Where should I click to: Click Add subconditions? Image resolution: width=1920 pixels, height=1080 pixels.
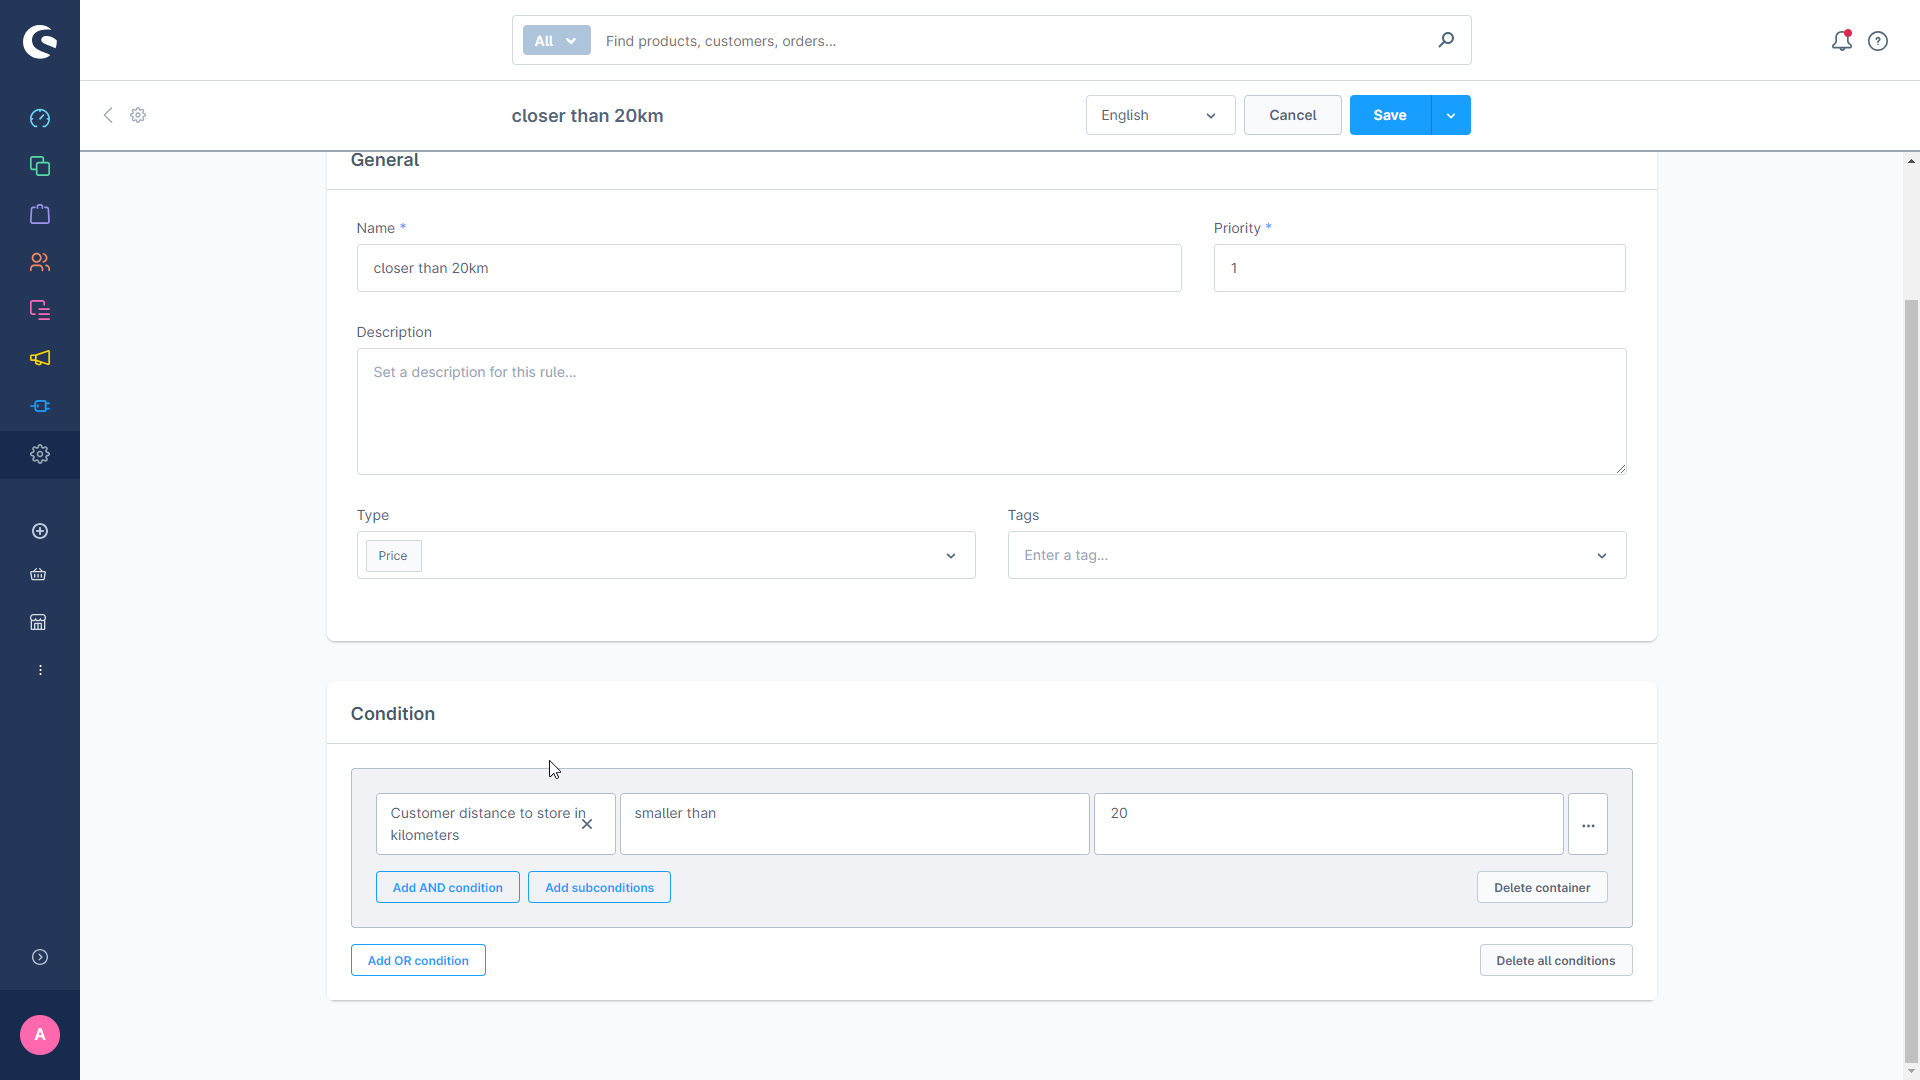[599, 887]
